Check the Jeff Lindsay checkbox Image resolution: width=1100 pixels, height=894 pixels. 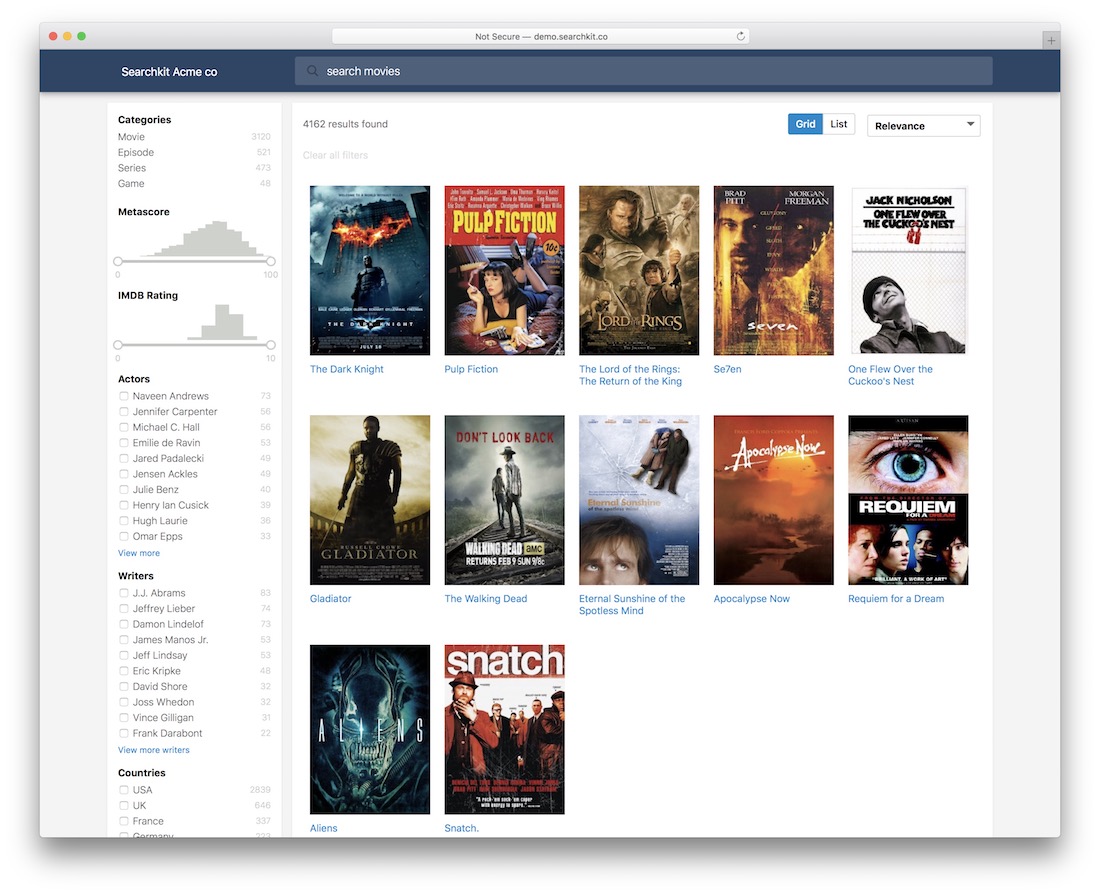[x=123, y=655]
